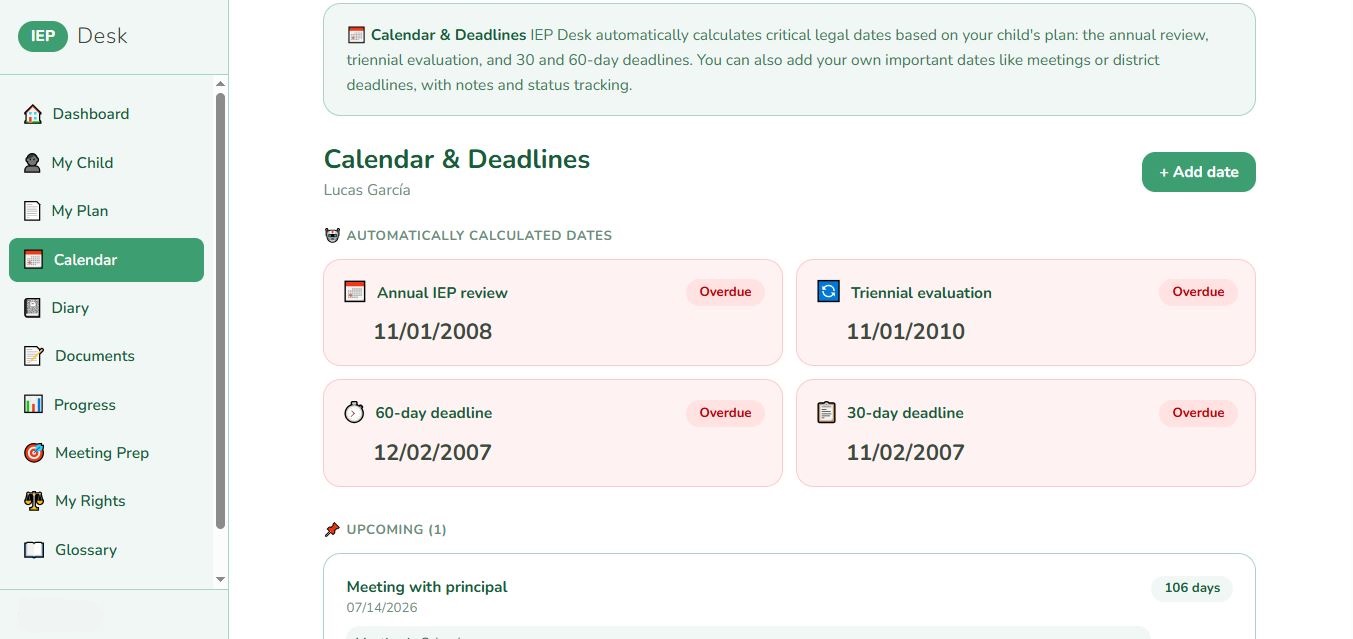Screen dimensions: 1353x639
Task: Click the IEP Desk logo badge
Action: point(41,35)
